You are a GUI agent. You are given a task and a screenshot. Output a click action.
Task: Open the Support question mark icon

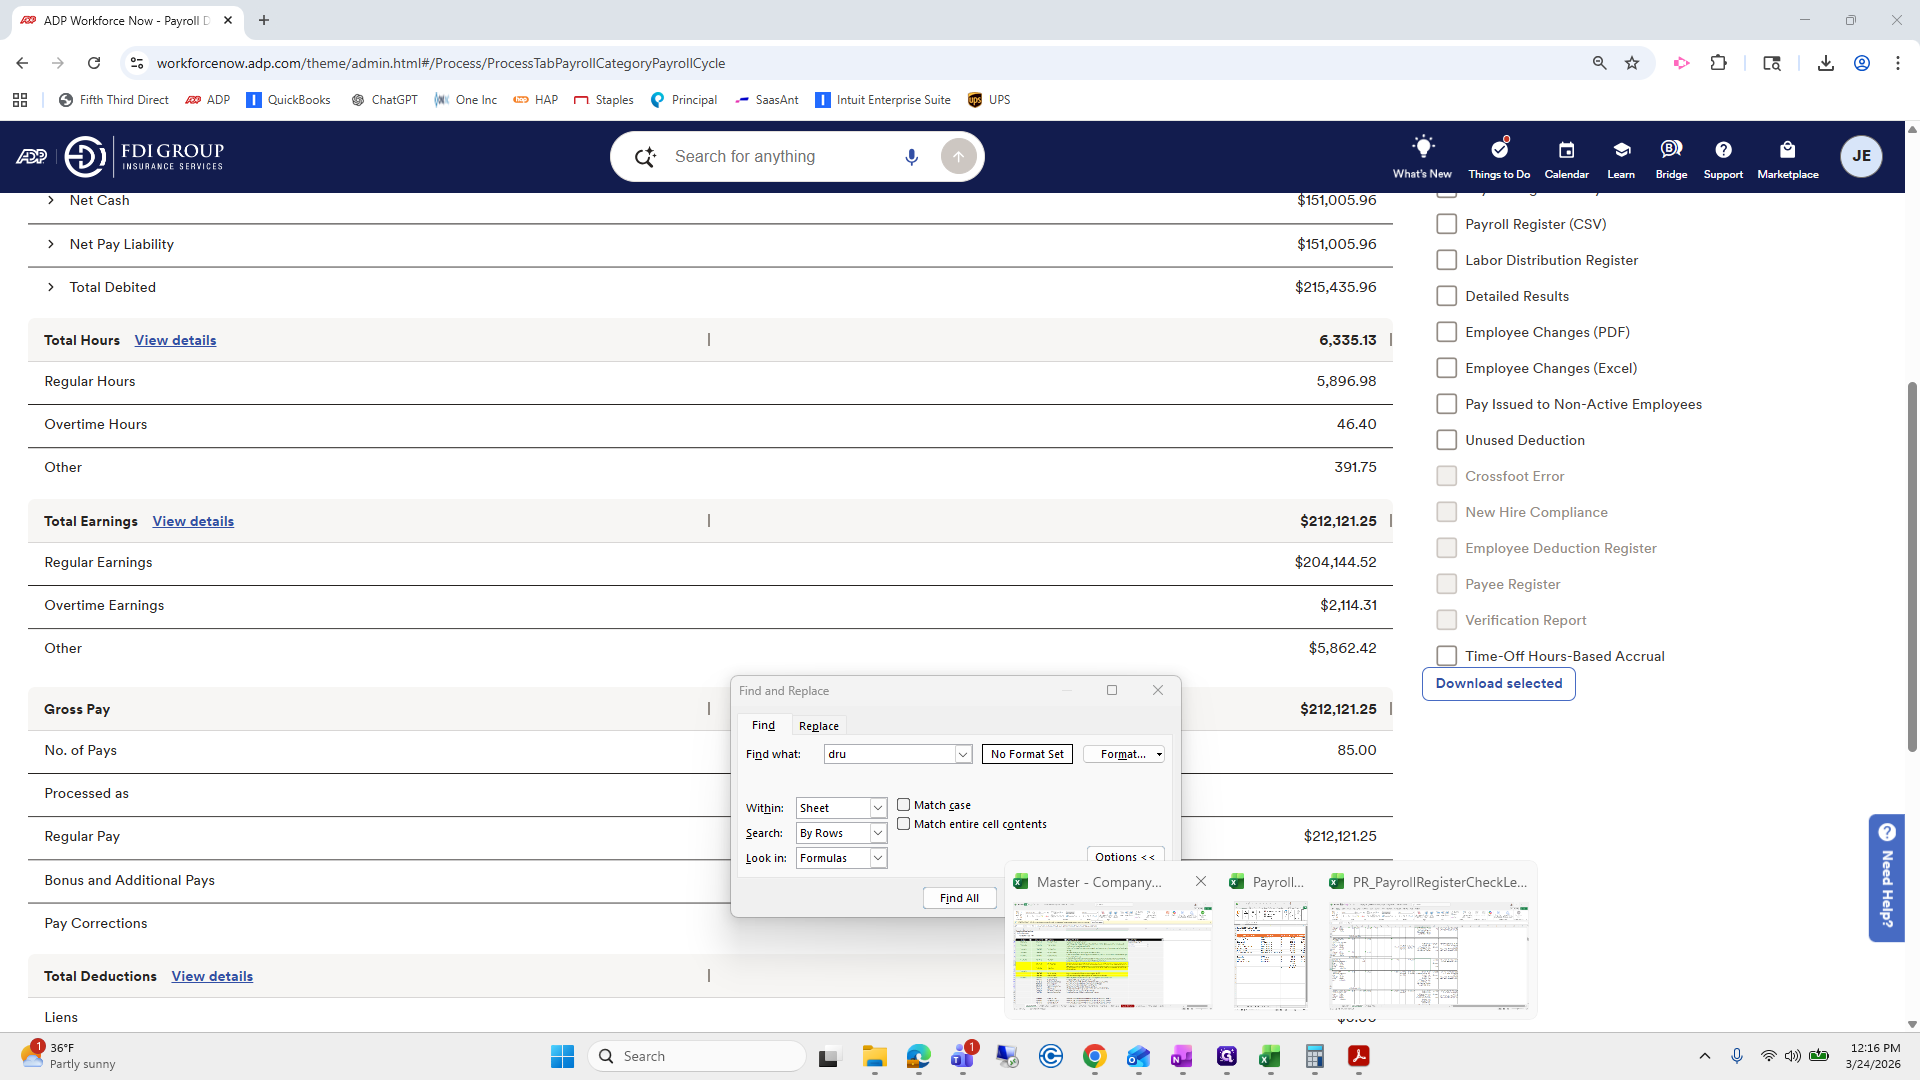tap(1723, 150)
